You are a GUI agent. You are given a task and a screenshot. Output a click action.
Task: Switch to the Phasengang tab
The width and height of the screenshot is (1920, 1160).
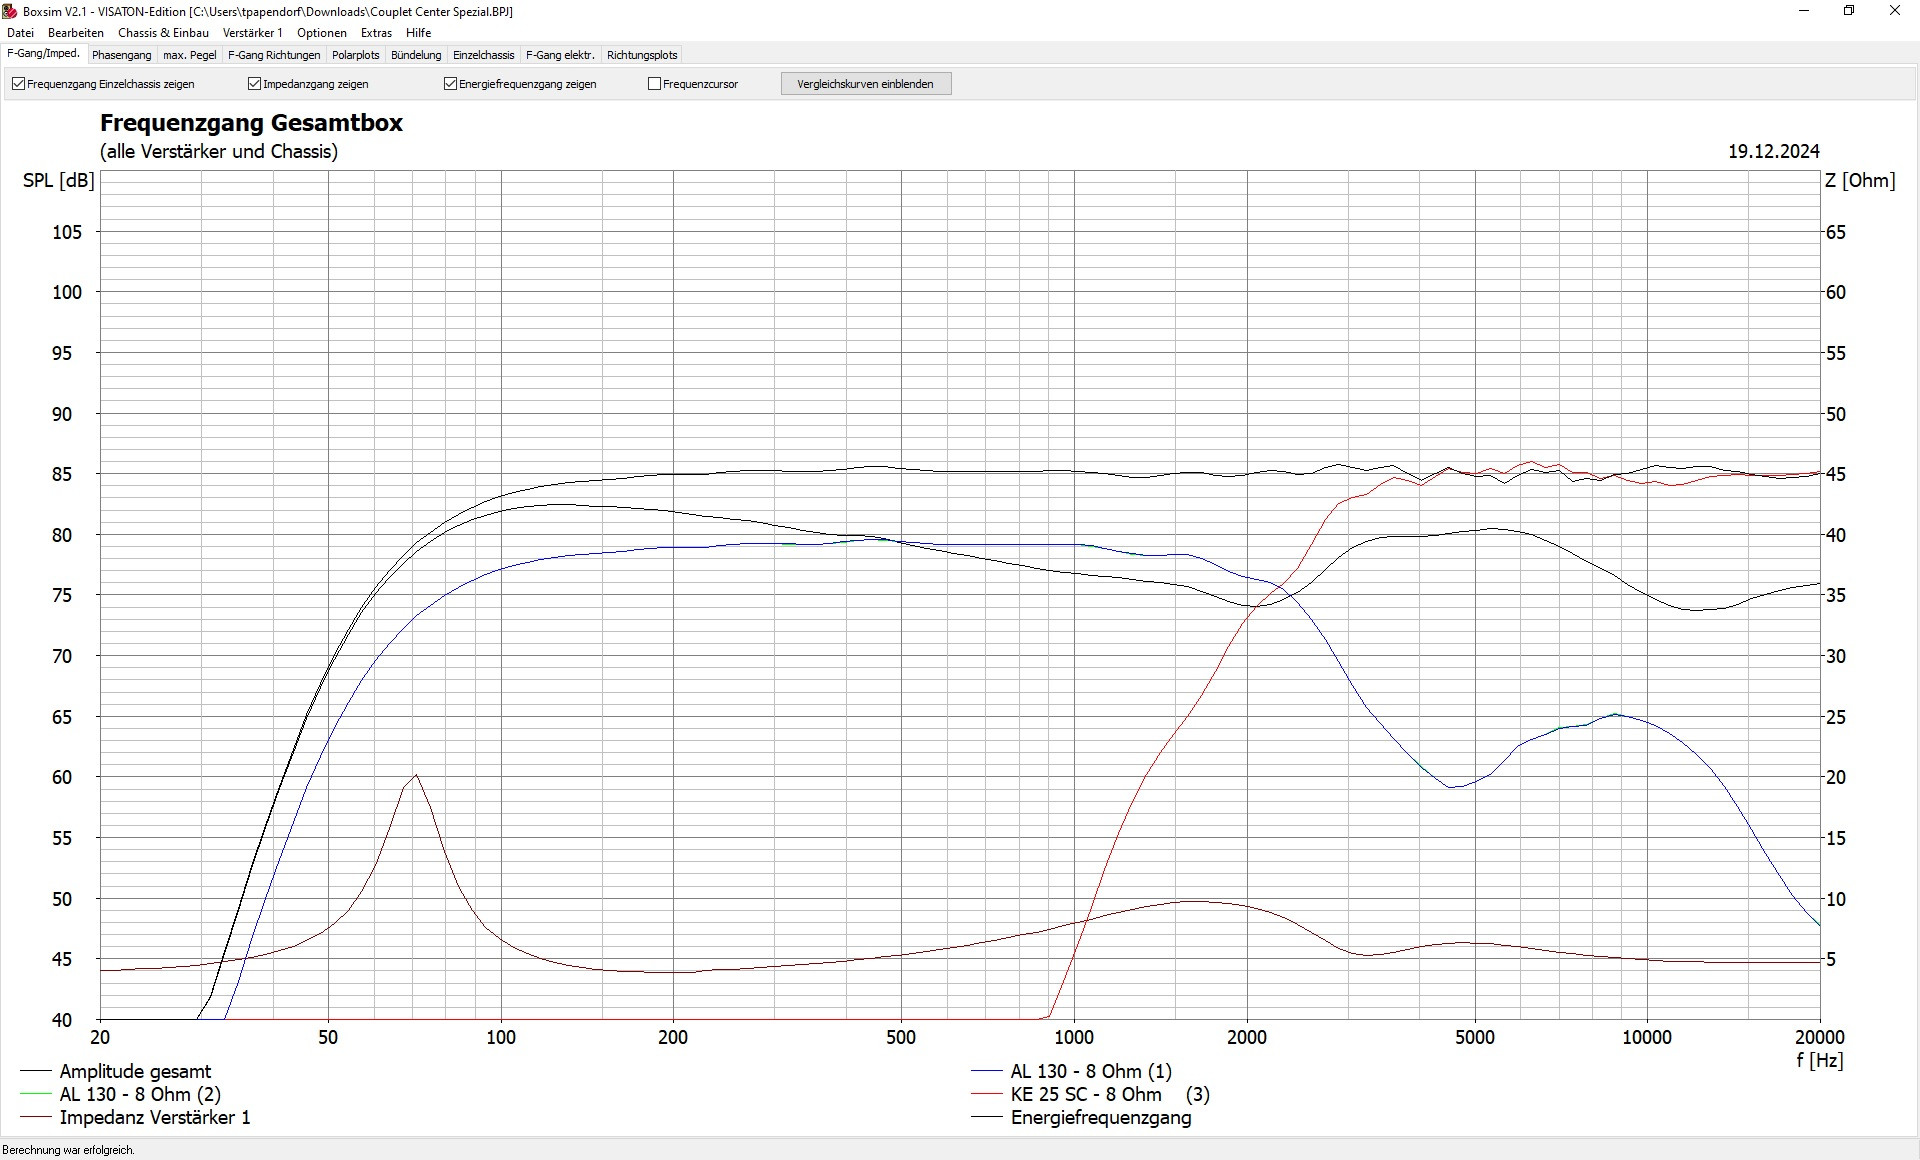pos(121,55)
